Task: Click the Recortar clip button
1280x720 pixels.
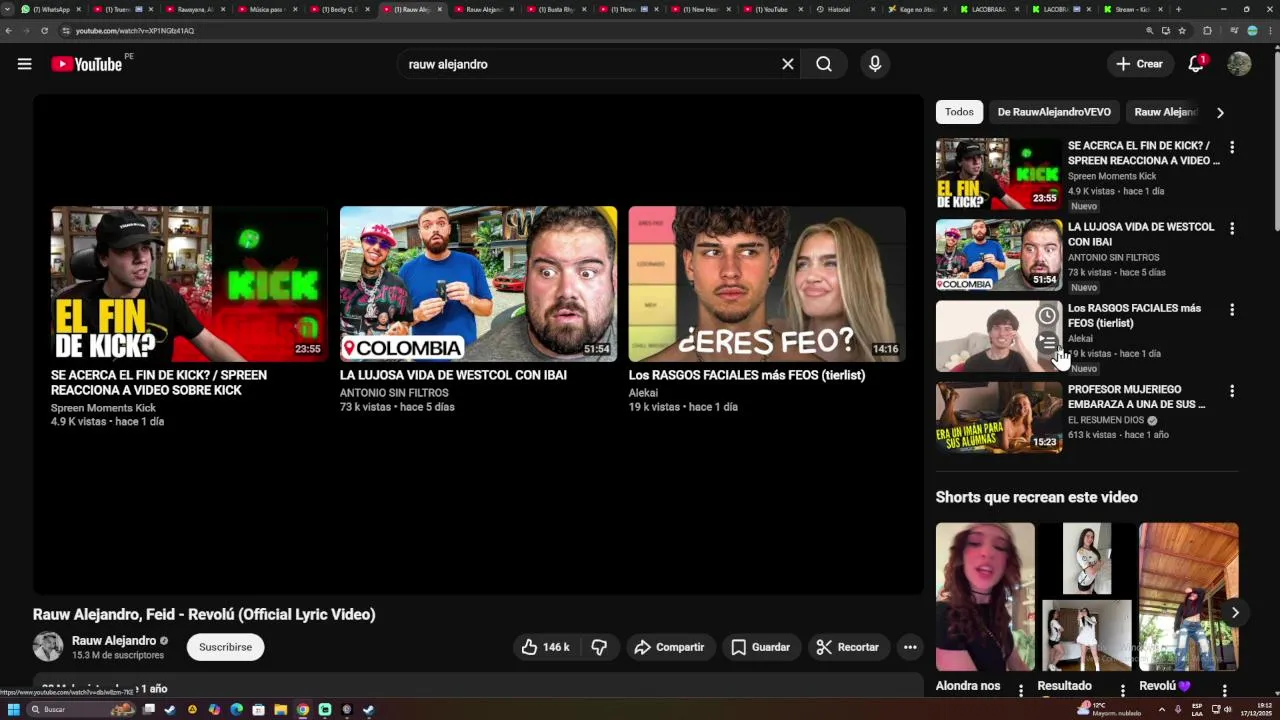Action: coord(847,647)
